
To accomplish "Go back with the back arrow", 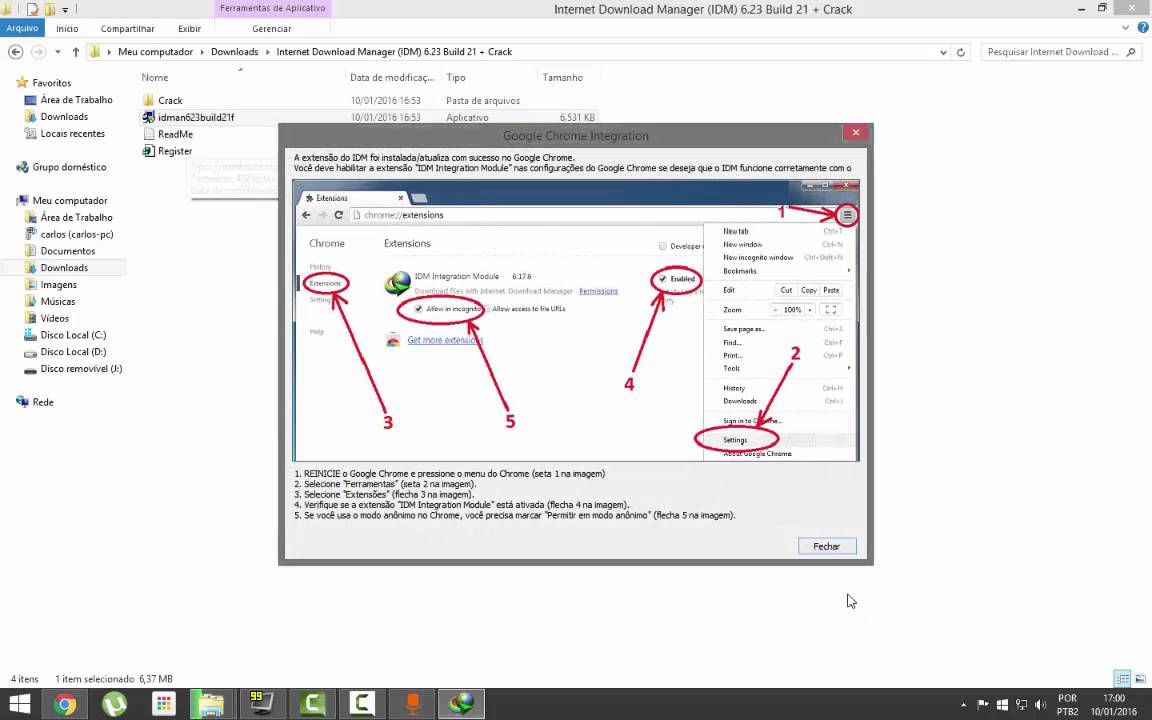I will pos(15,52).
